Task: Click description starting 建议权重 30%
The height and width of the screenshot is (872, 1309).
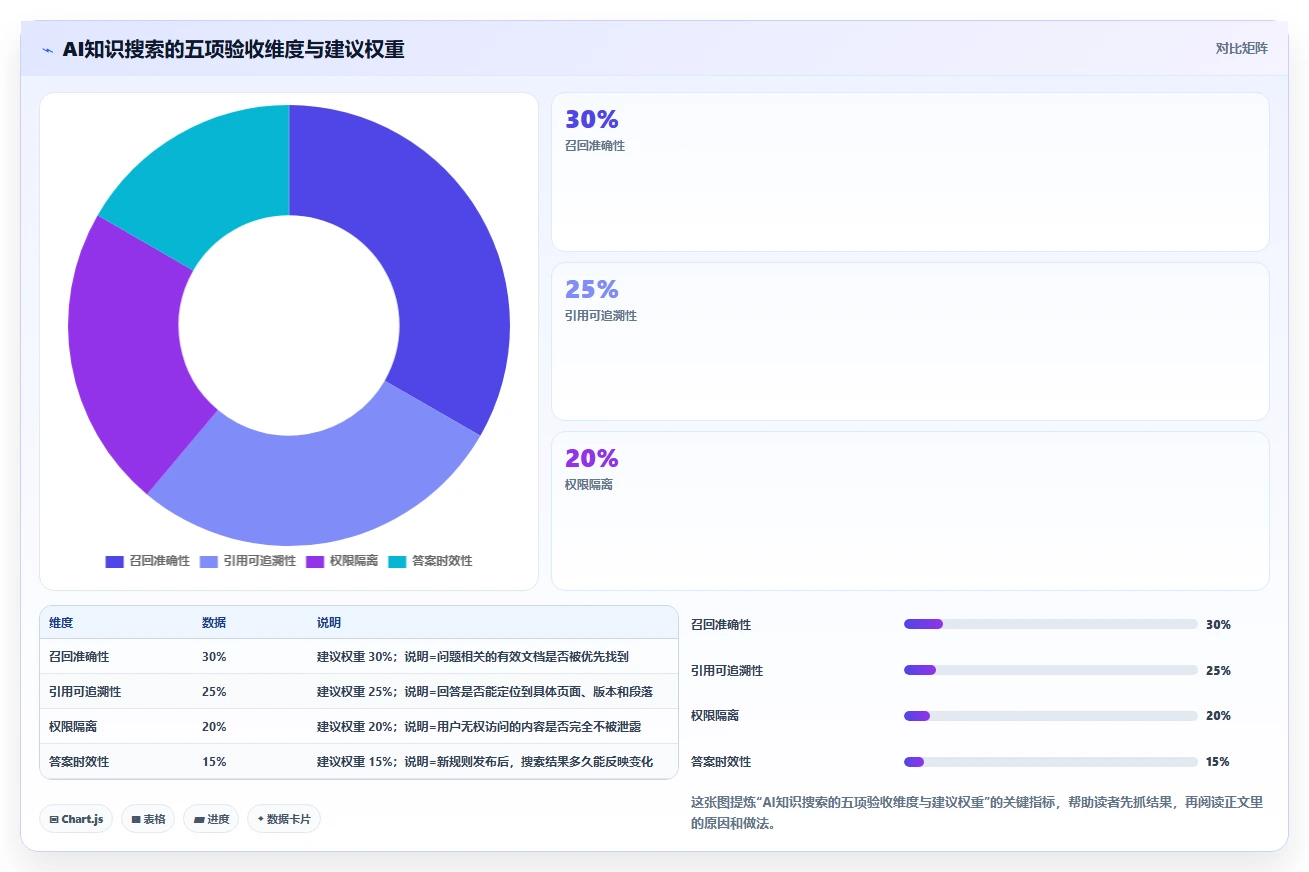Action: pos(473,657)
